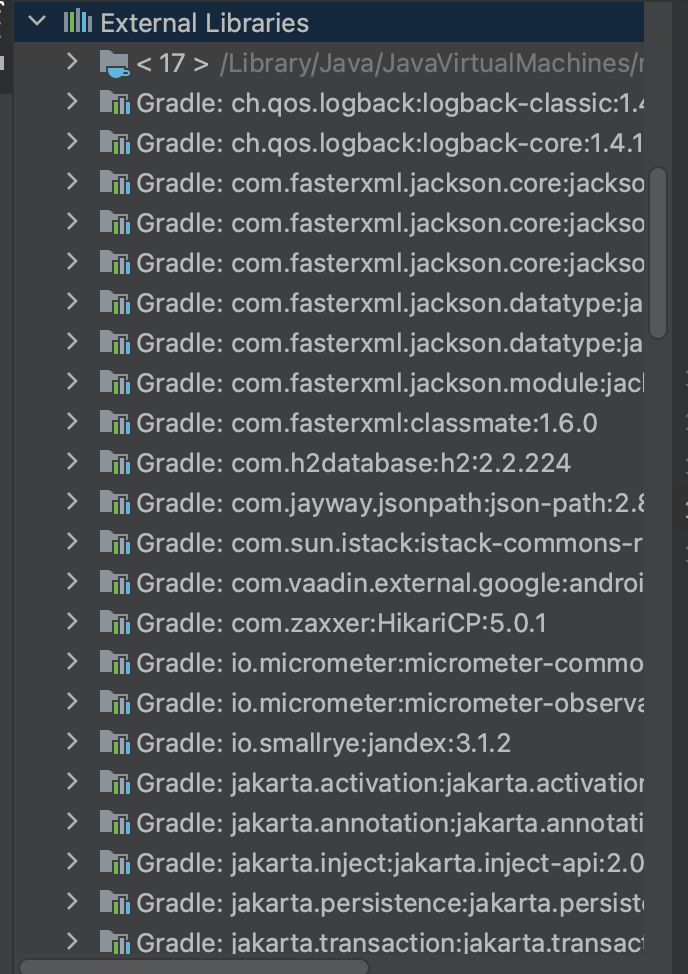Screen dimensions: 688x974
Task: Select 'Gradle: io.micrometer:micrometer-observa' row text
Action: click(x=390, y=703)
